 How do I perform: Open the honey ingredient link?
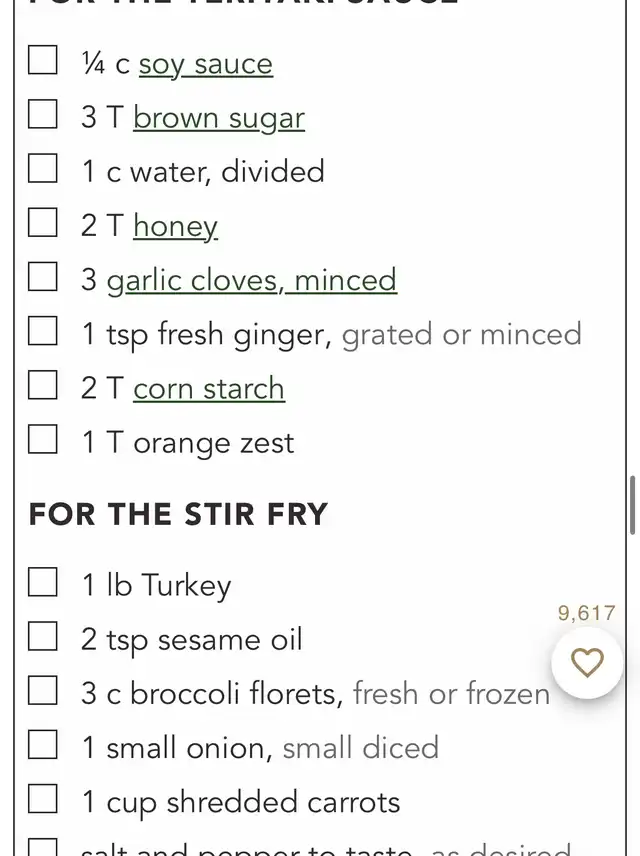pos(175,227)
